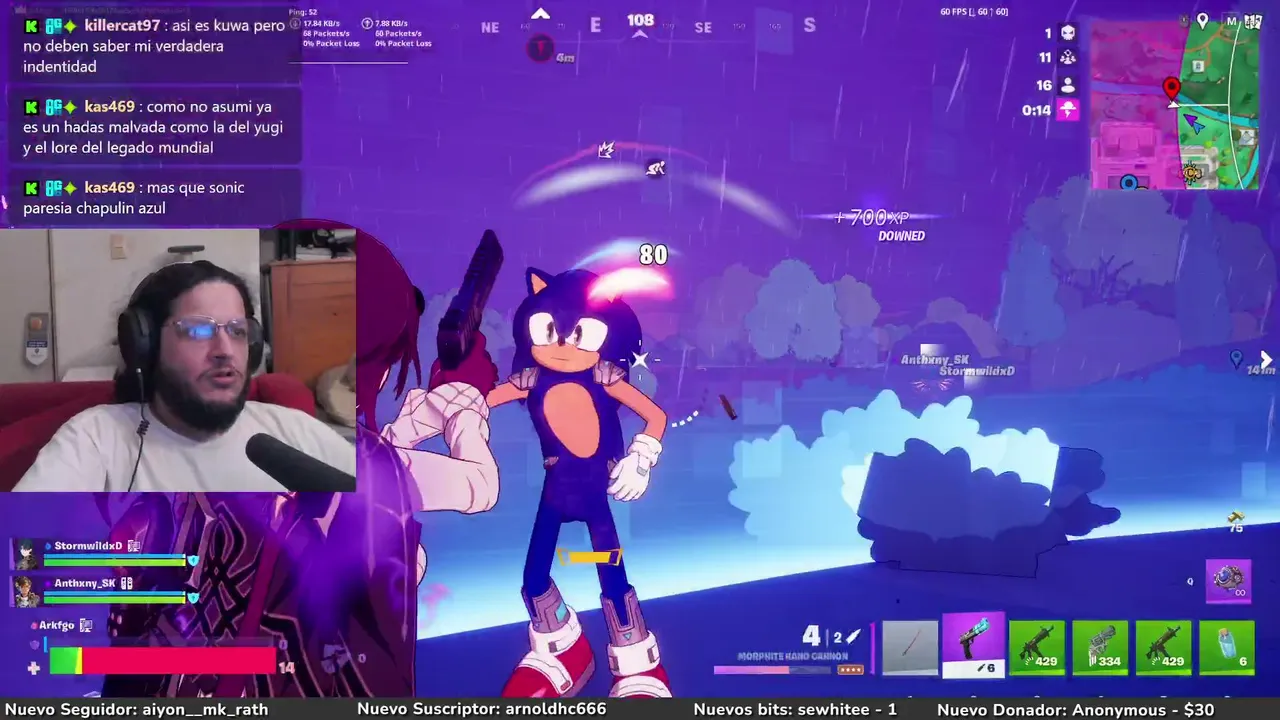Click the weapon rarity stars badge
The image size is (1280, 720).
pyautogui.click(x=850, y=670)
